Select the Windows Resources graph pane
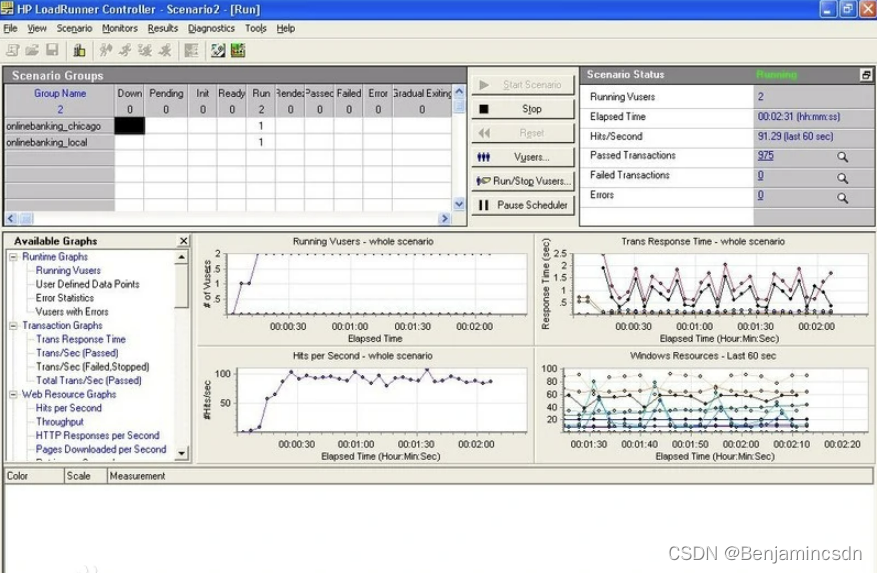877x573 pixels. 705,406
